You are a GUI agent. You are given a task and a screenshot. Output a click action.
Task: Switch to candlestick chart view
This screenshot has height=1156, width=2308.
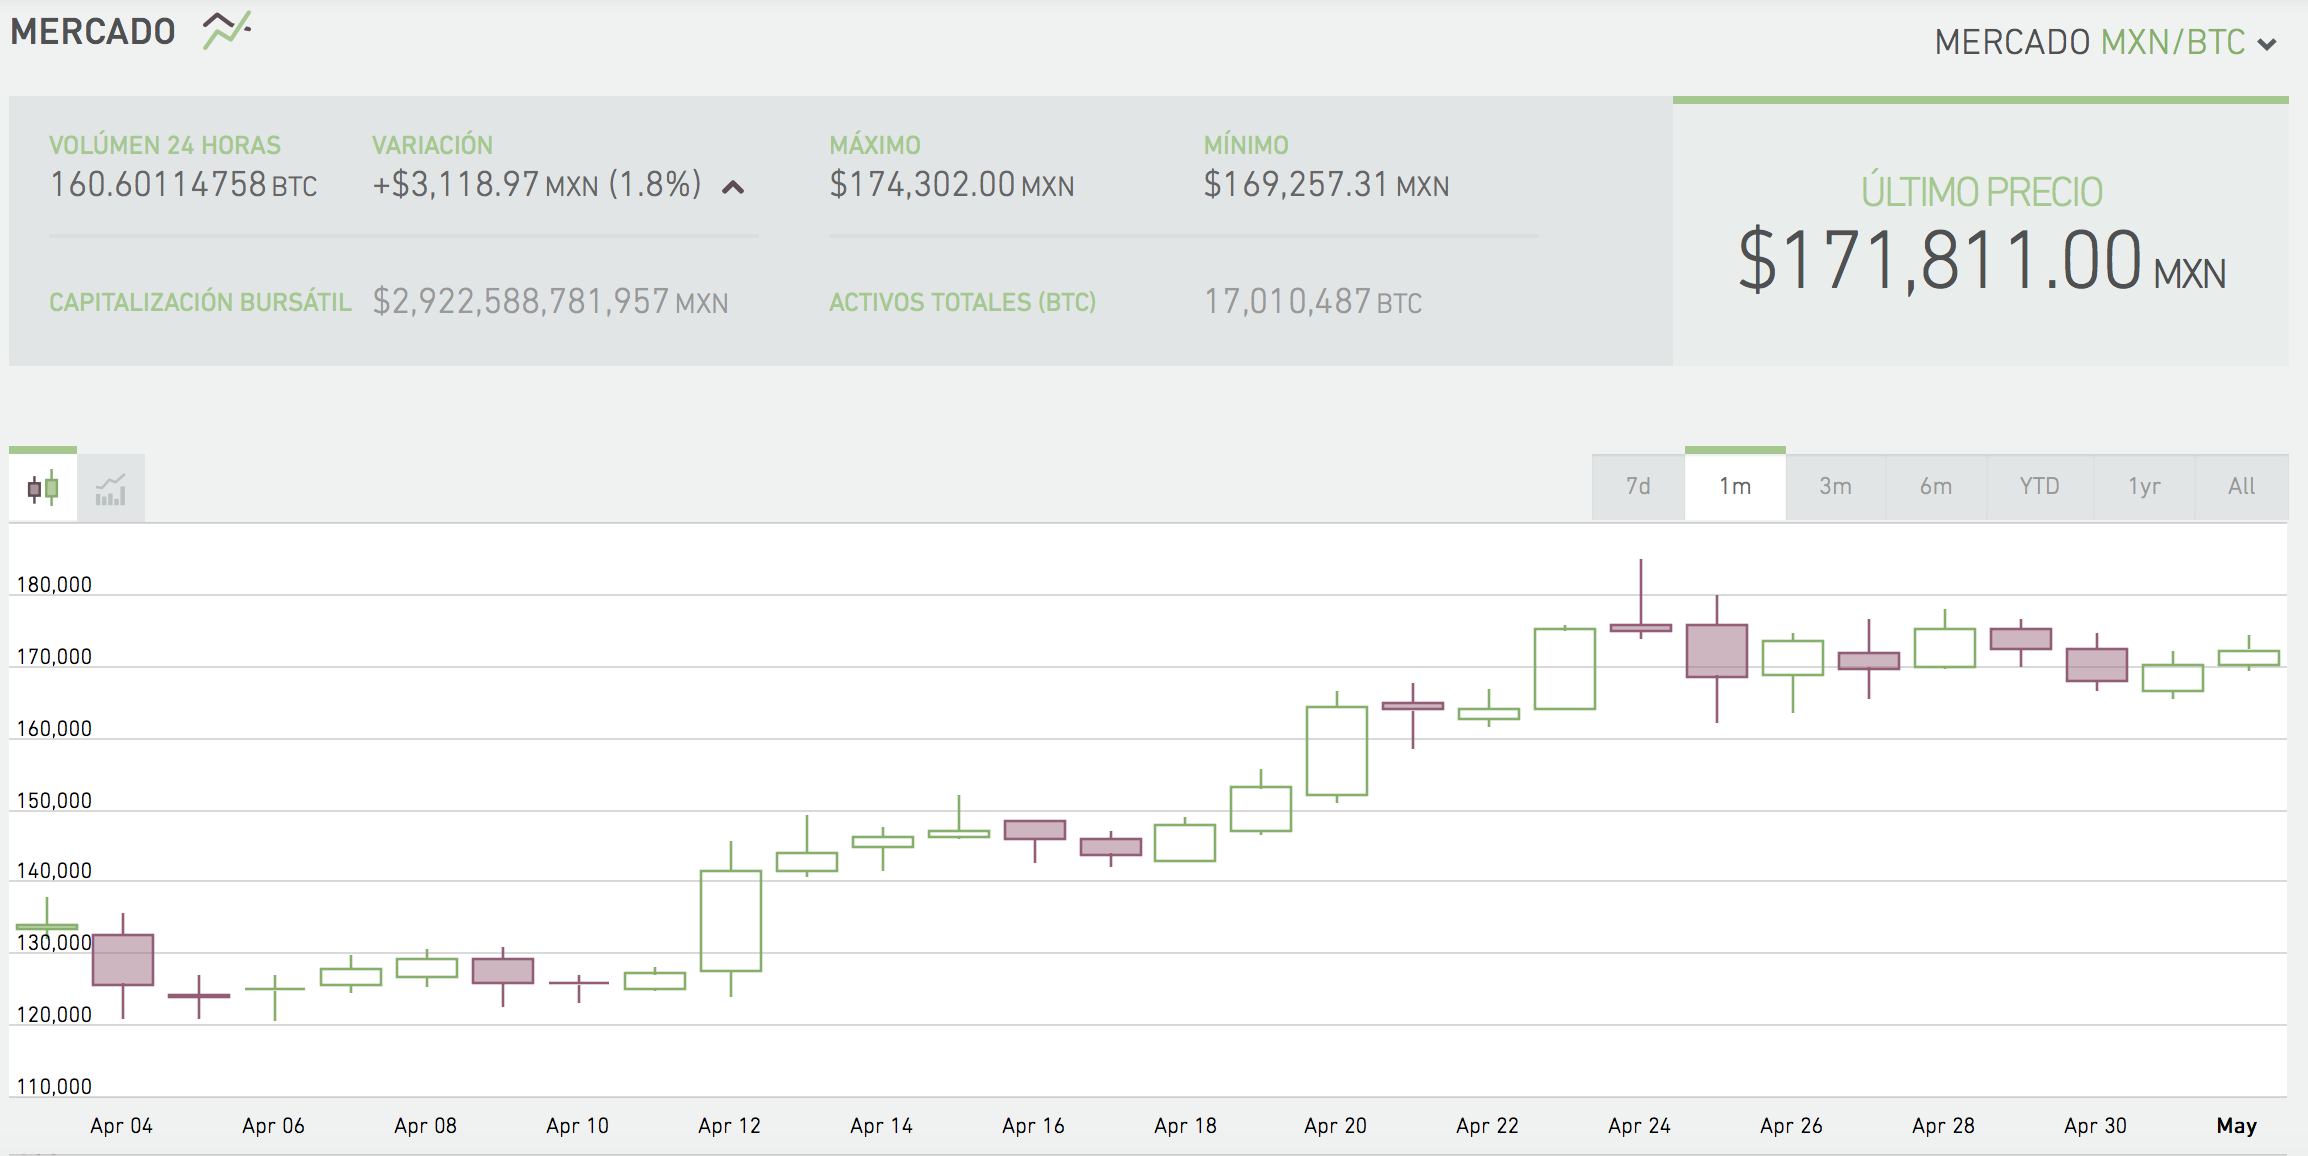coord(43,488)
